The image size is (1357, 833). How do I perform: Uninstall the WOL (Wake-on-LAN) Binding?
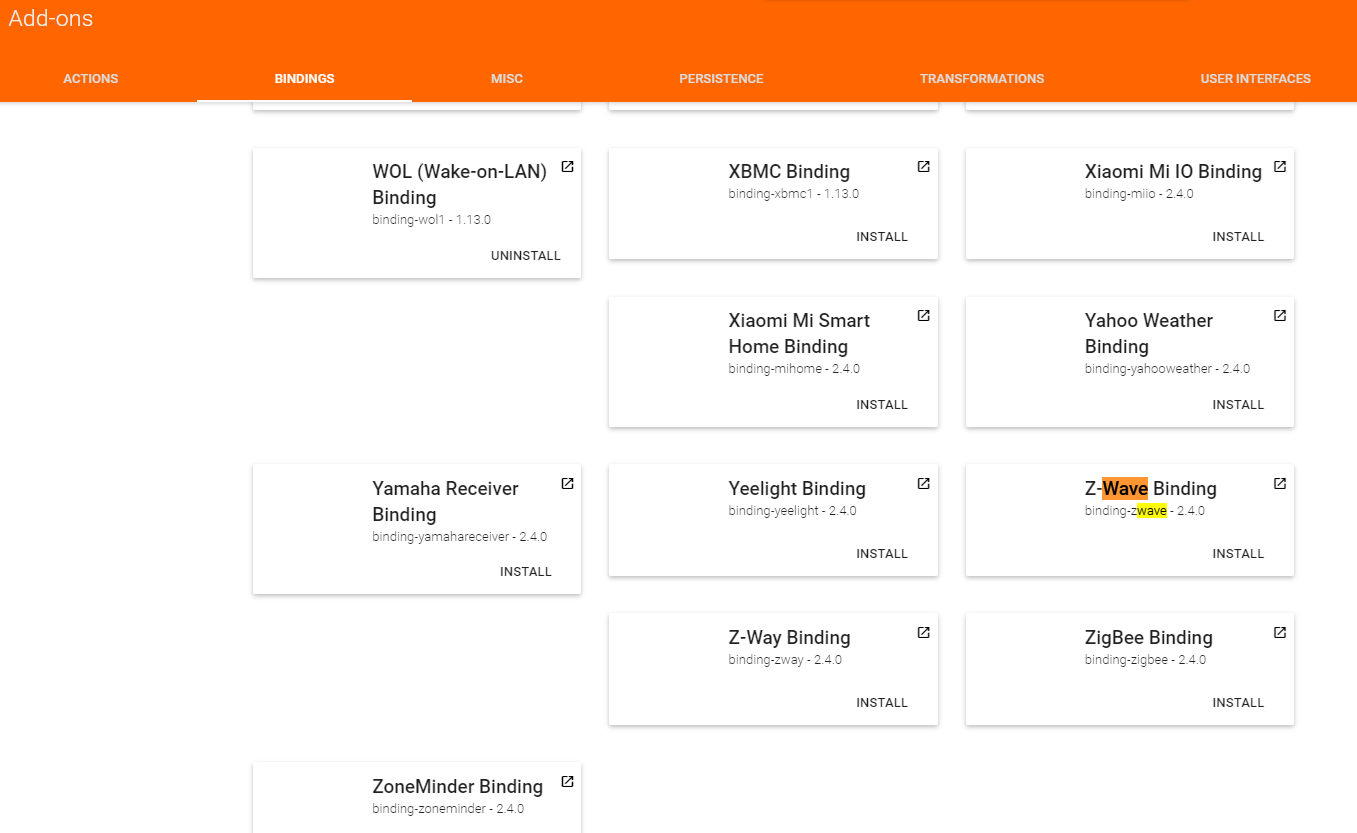(526, 256)
